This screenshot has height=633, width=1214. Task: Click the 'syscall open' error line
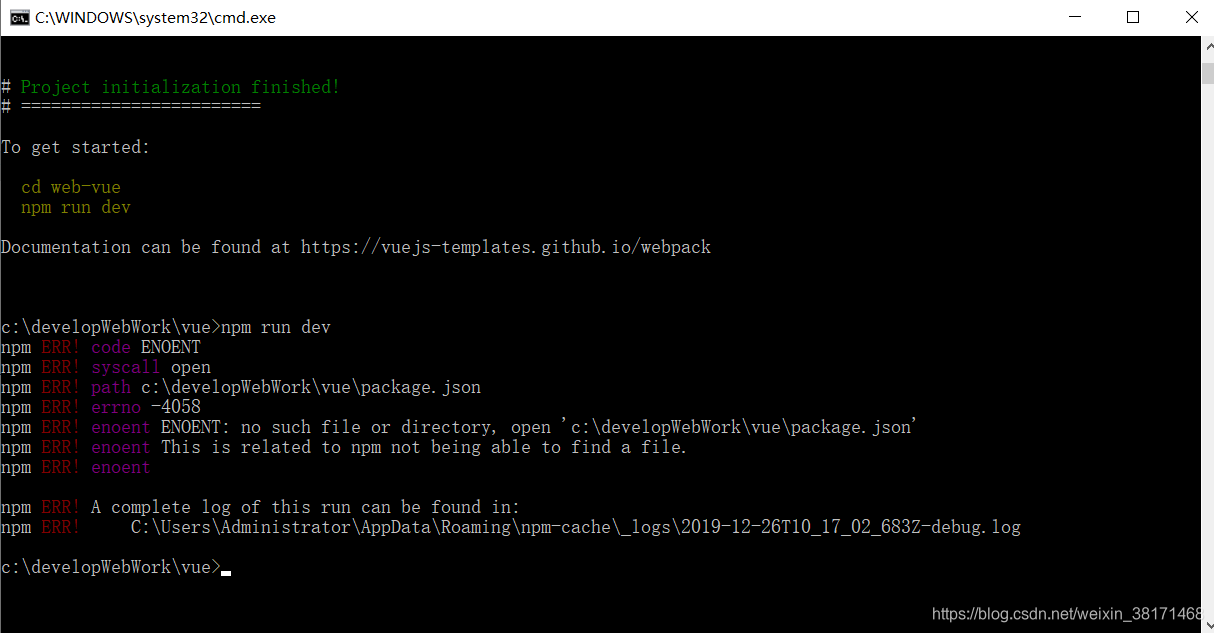click(x=151, y=367)
